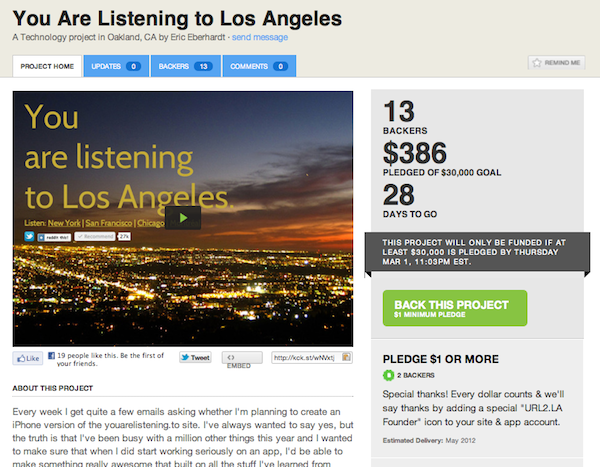Click the Tweet button below video
This screenshot has width=600, height=467.
click(x=194, y=357)
